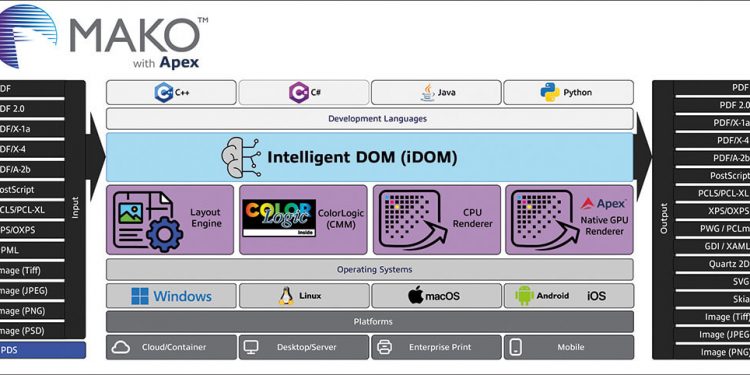Screen dimensions: 750x375
Task: Click the CPU Renderer label
Action: click(x=473, y=218)
